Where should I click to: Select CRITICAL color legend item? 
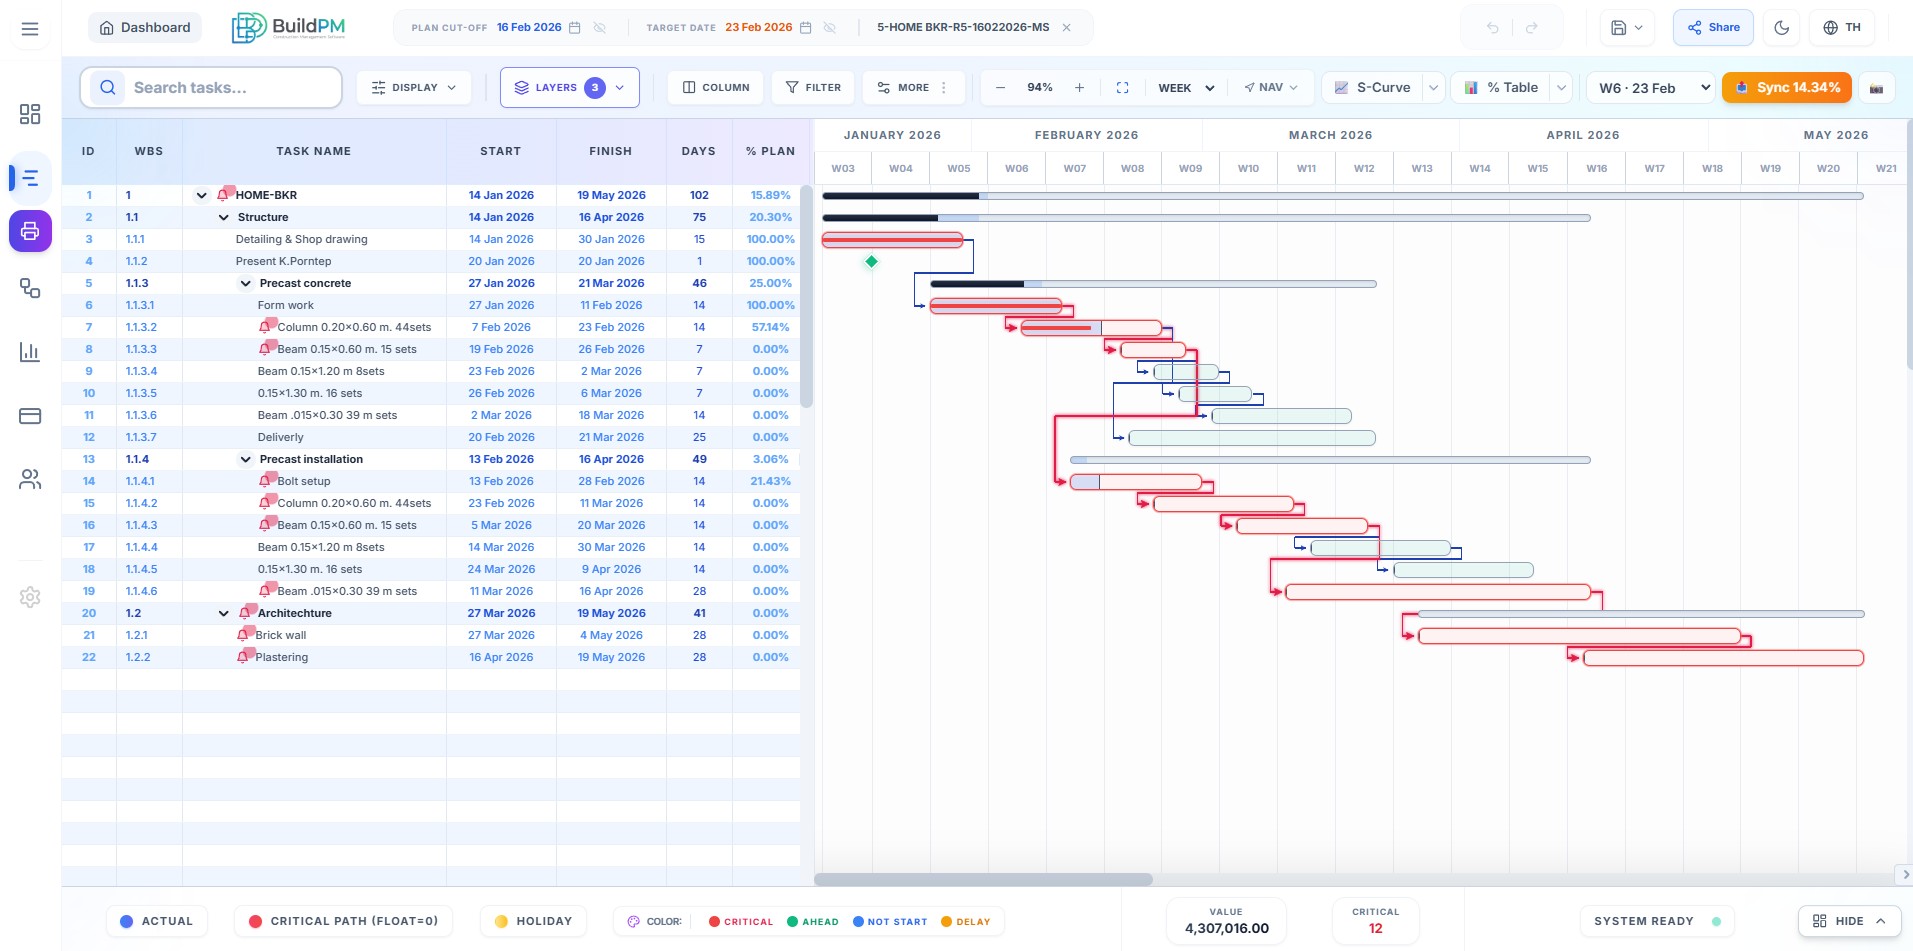[741, 921]
